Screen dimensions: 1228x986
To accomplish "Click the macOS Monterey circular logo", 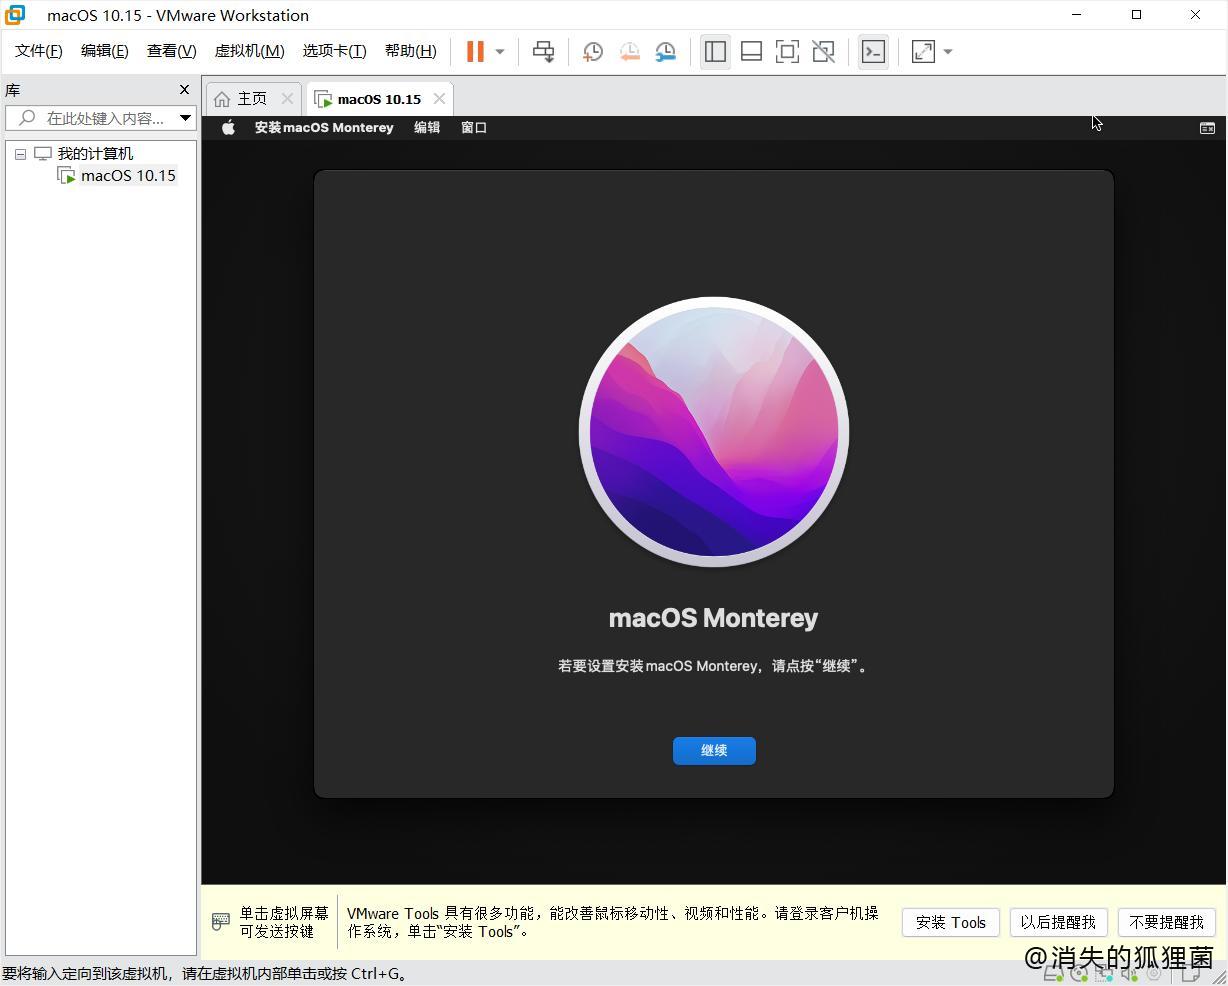I will tap(714, 432).
